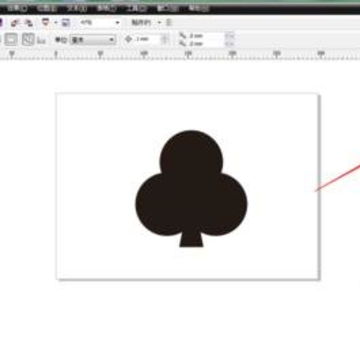Click the lower duplicate distance stepper
This screenshot has height=360, width=360.
230,43
